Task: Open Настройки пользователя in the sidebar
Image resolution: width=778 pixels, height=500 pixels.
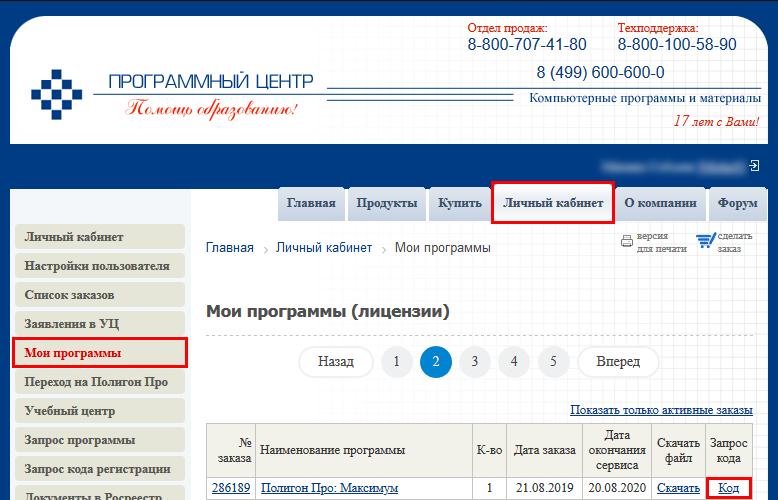Action: pyautogui.click(x=100, y=266)
